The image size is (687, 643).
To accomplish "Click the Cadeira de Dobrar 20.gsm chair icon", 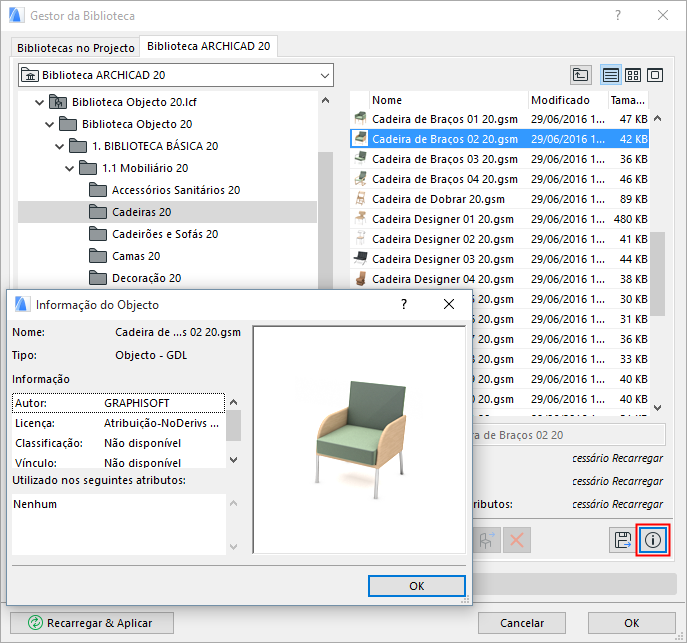I will coord(360,198).
